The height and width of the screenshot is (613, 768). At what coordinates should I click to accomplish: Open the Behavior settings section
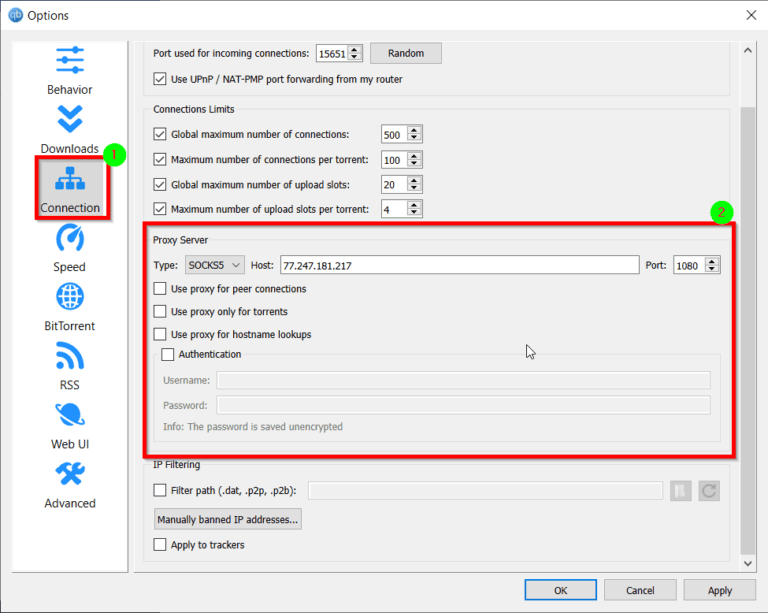coord(70,69)
